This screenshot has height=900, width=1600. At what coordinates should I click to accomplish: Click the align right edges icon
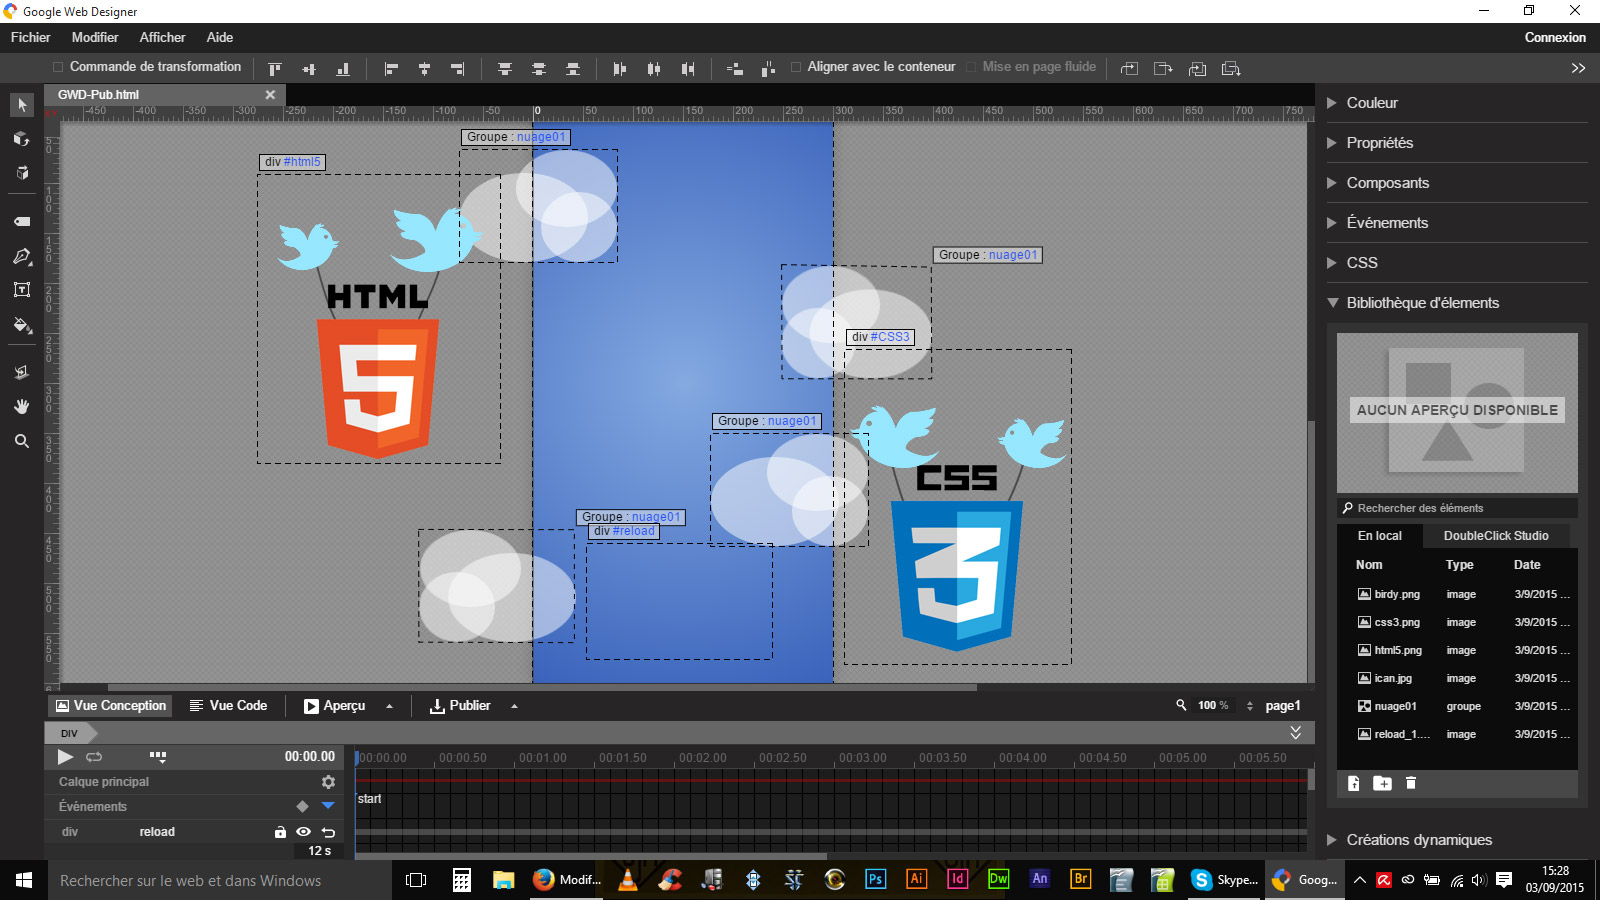(x=458, y=69)
